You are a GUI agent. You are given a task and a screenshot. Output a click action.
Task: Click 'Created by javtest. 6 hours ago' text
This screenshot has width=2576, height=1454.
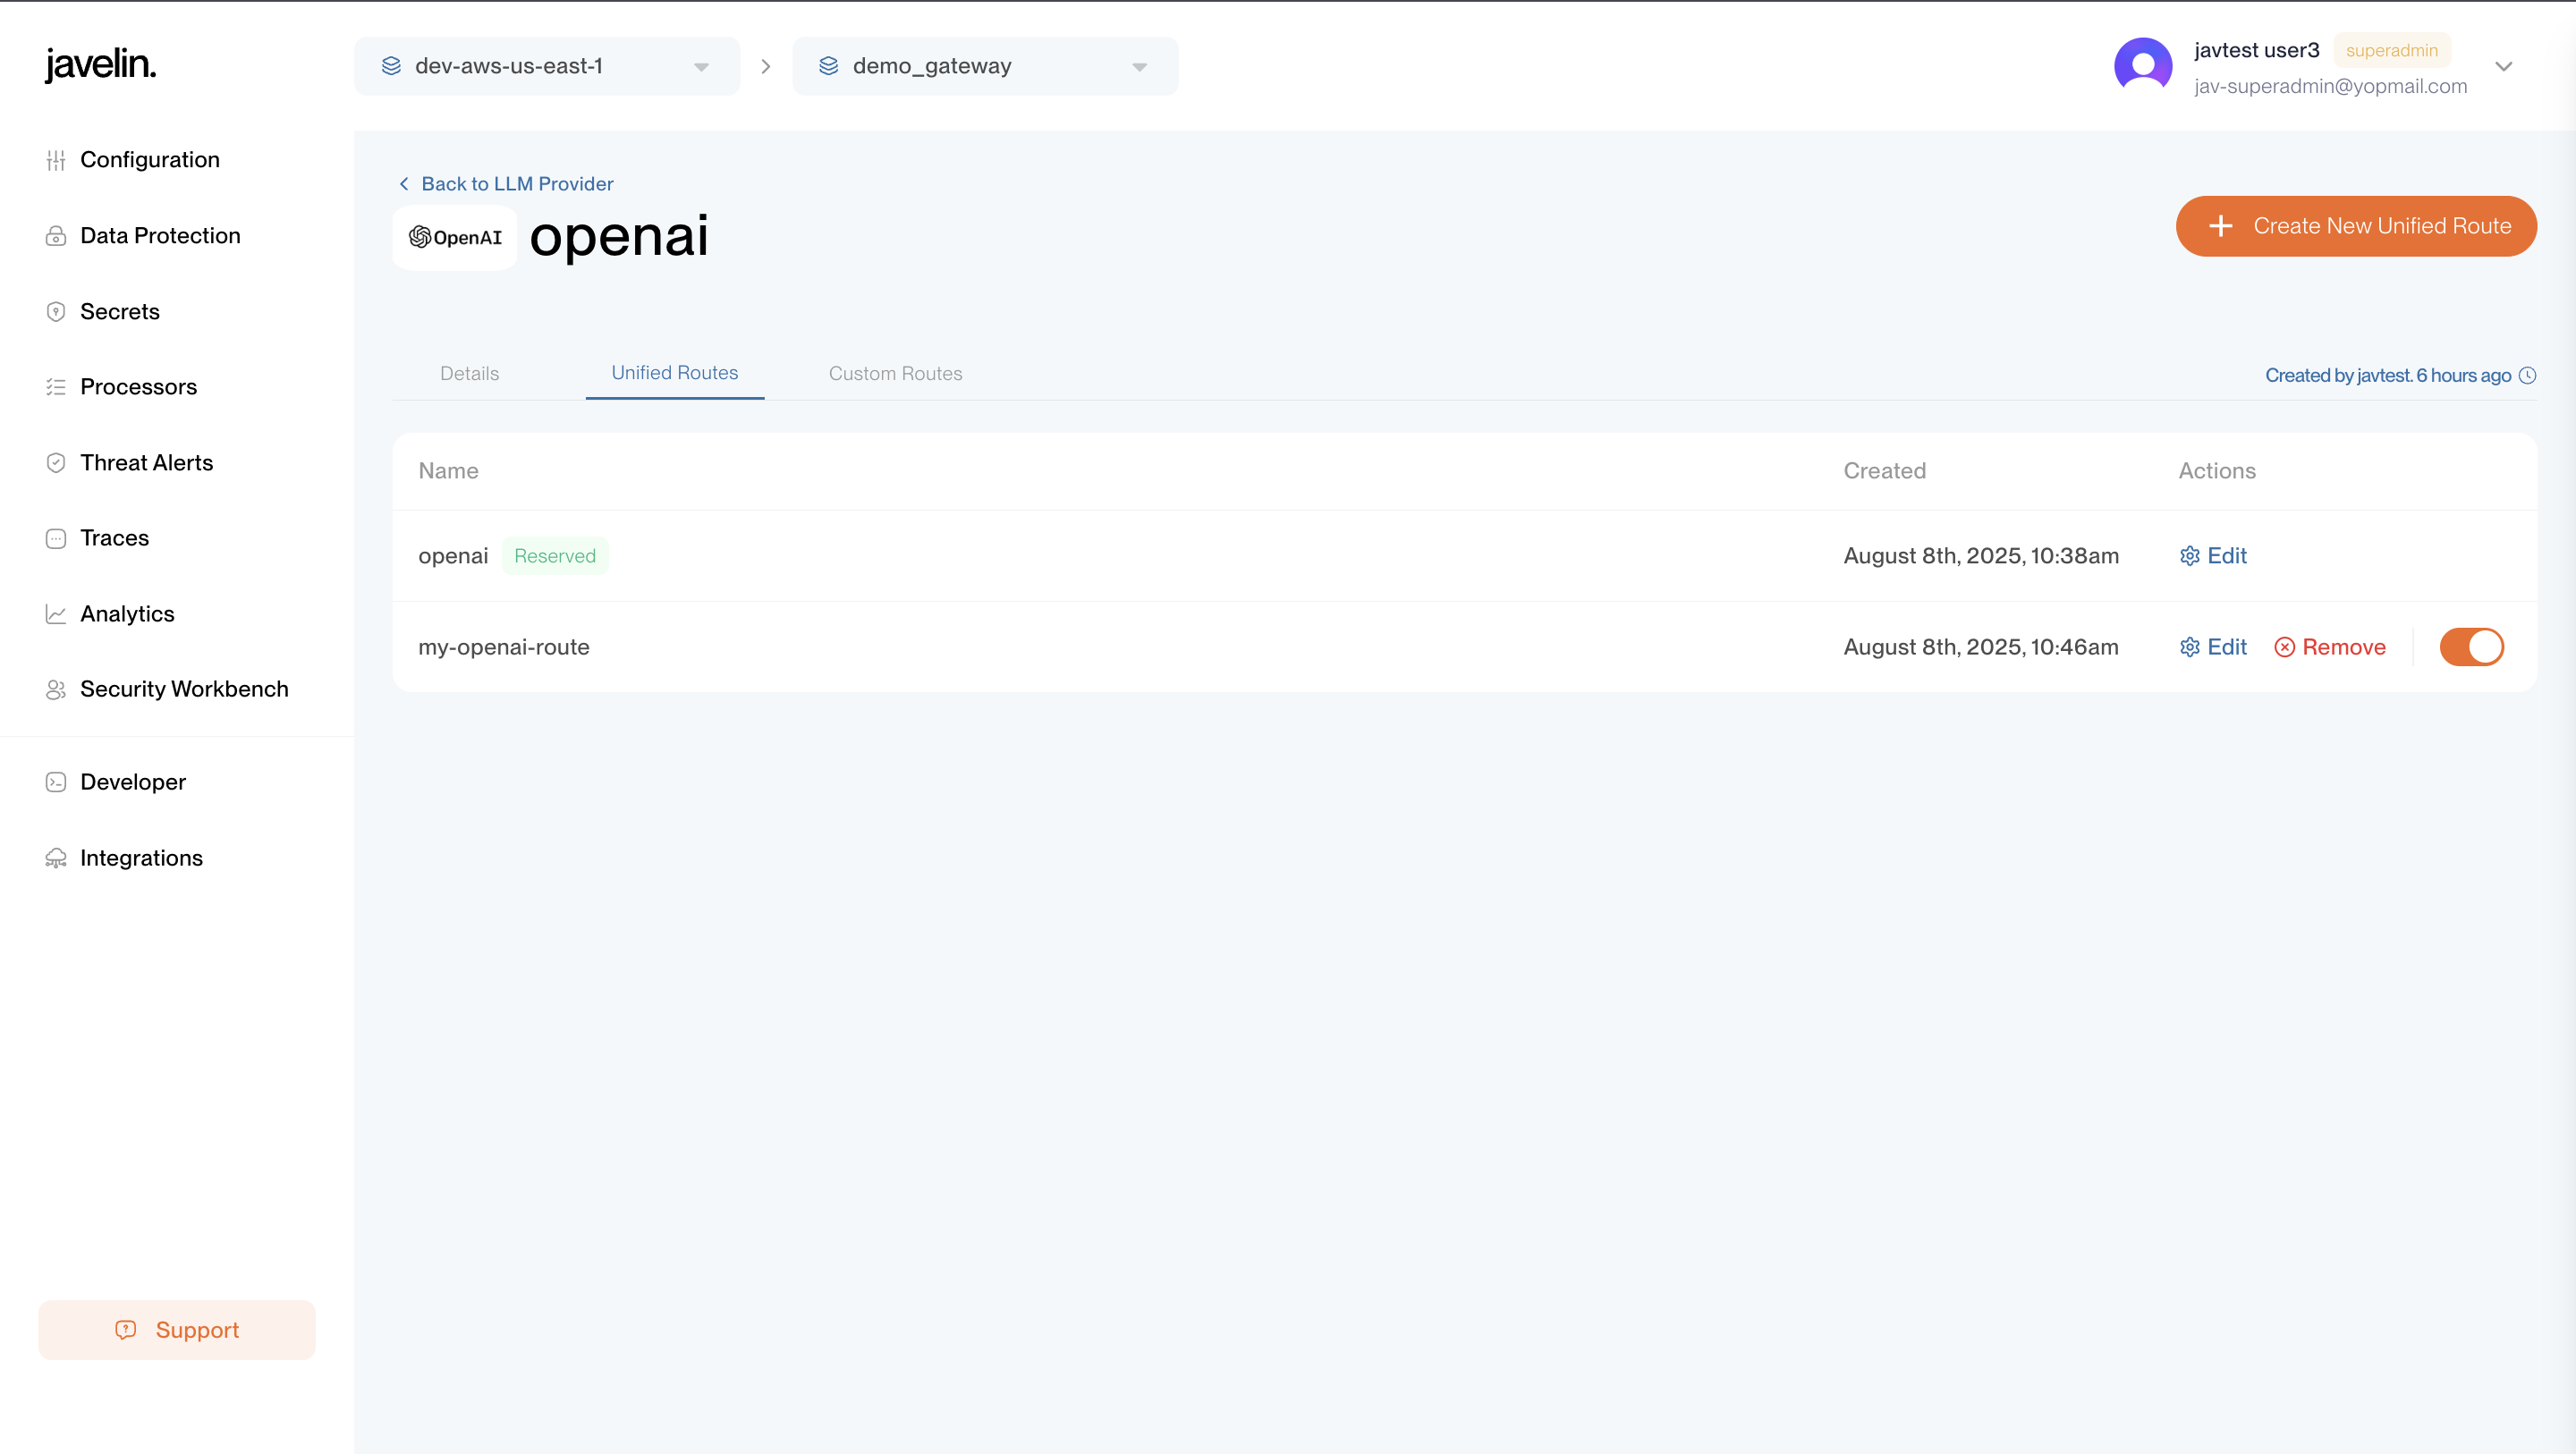click(x=2388, y=375)
